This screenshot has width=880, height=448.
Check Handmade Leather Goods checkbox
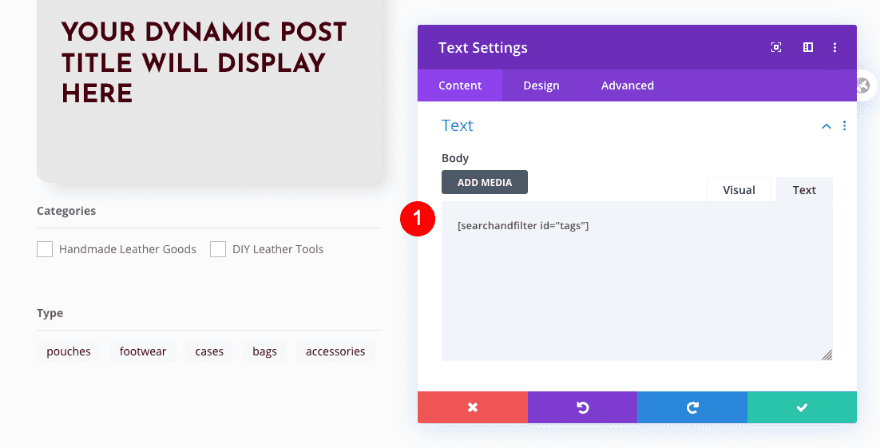point(45,249)
